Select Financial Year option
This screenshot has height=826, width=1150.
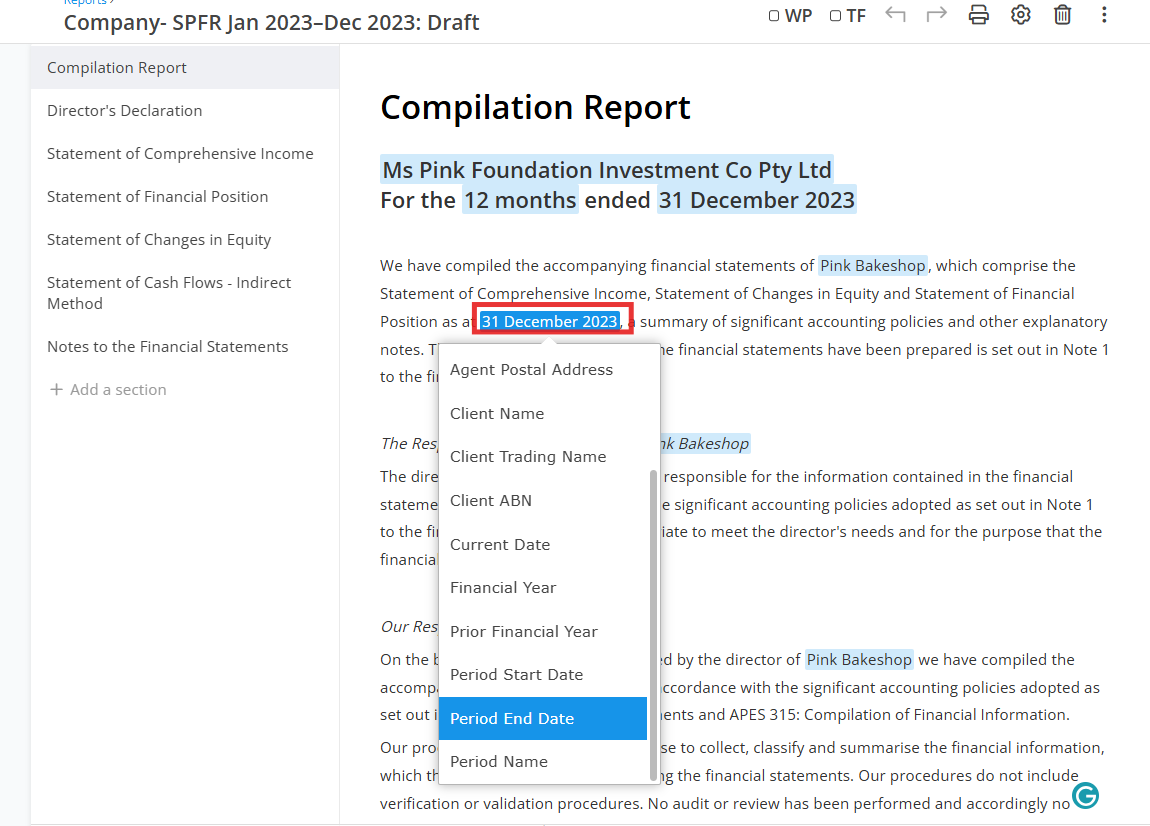pos(543,588)
